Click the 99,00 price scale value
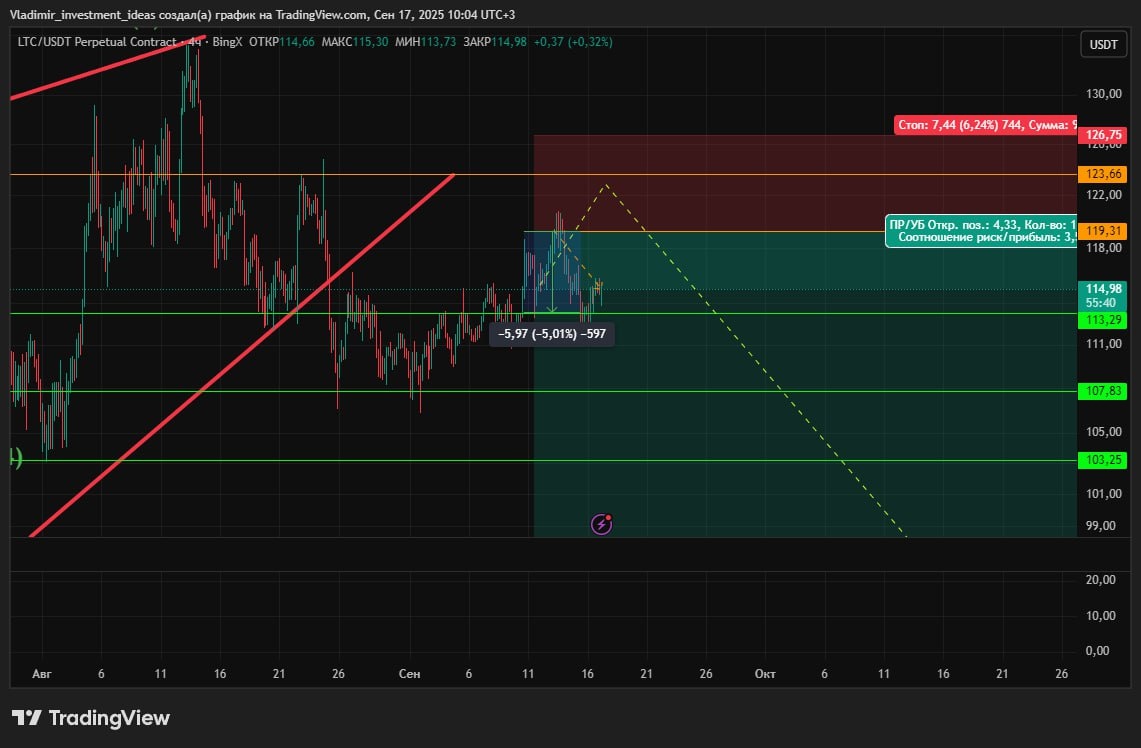The image size is (1141, 748). (x=1100, y=525)
